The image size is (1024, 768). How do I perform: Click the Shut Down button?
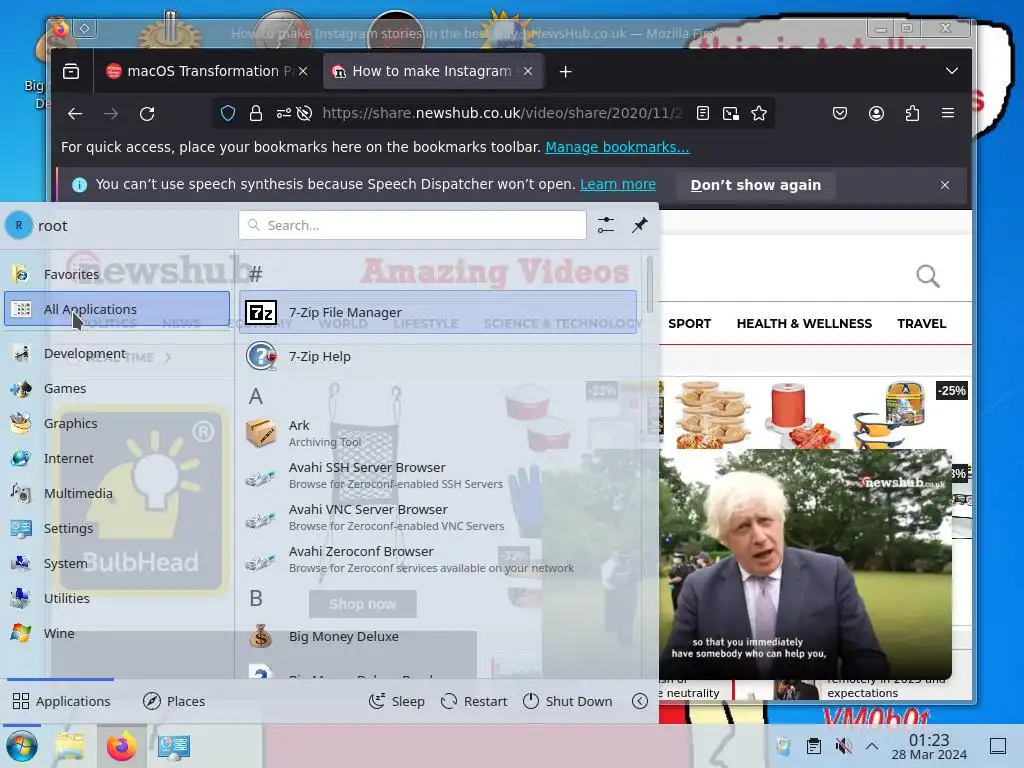(x=568, y=701)
